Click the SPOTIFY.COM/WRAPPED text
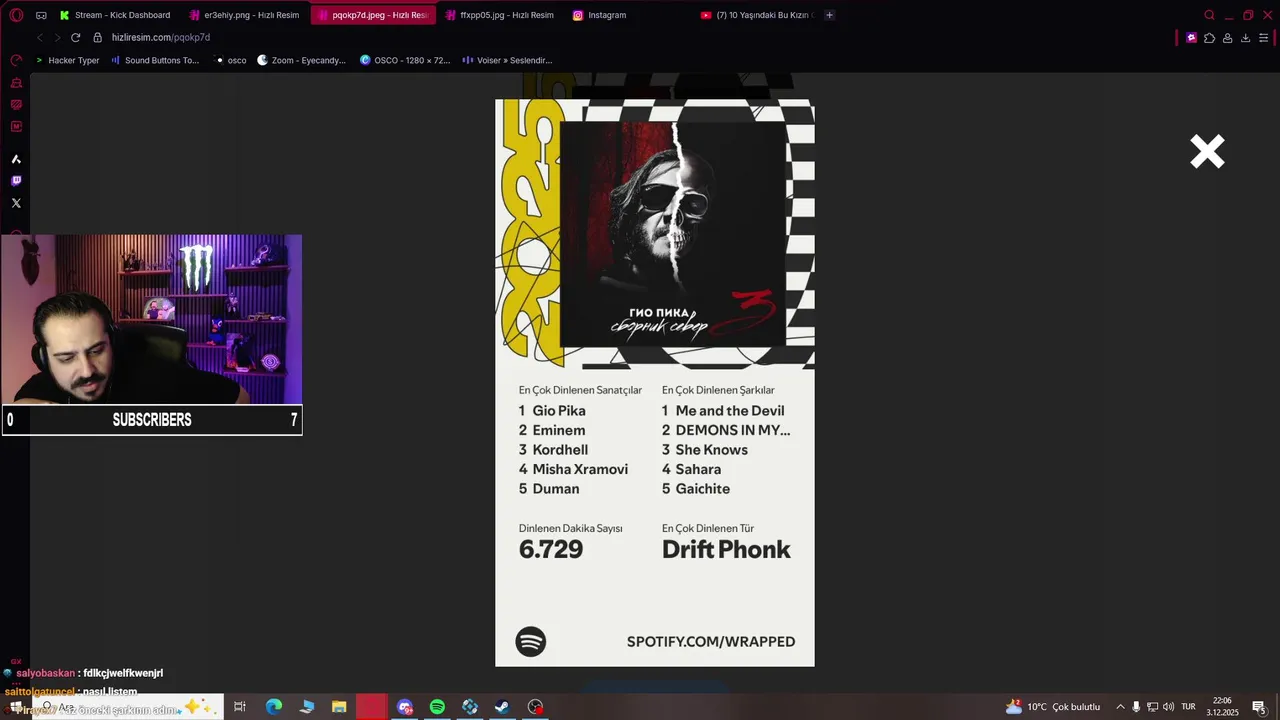This screenshot has height=720, width=1280. (711, 642)
